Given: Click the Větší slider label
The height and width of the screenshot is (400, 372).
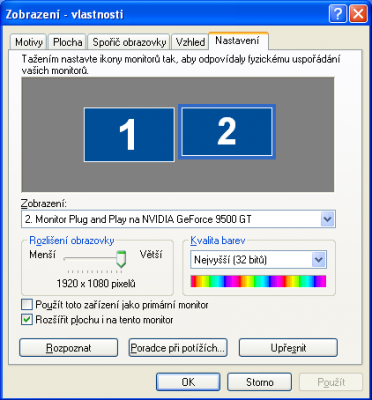Looking at the screenshot, I should point(151,255).
